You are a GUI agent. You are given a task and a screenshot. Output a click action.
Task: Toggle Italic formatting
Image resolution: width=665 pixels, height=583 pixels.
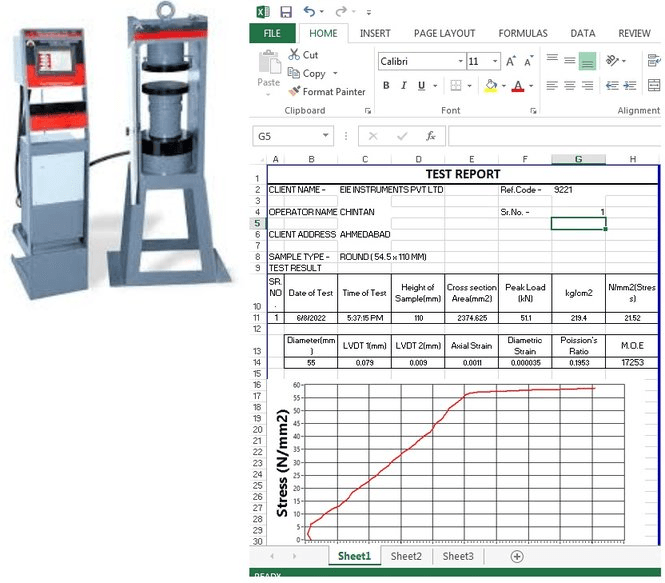pyautogui.click(x=404, y=86)
